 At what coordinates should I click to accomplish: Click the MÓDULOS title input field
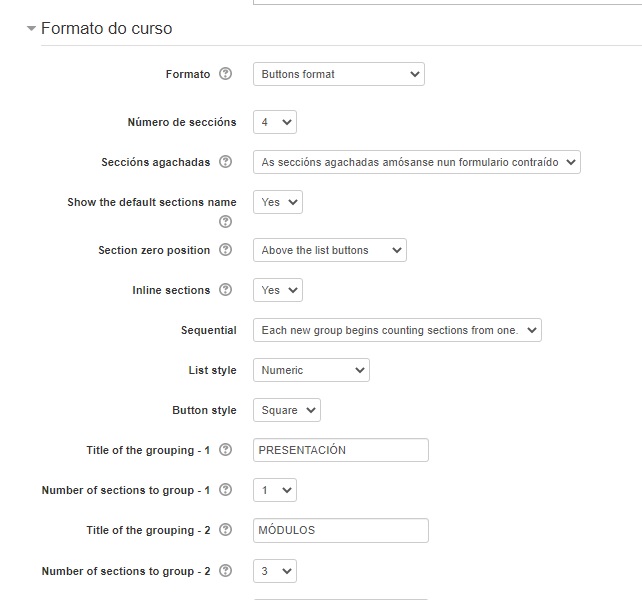[x=340, y=530]
